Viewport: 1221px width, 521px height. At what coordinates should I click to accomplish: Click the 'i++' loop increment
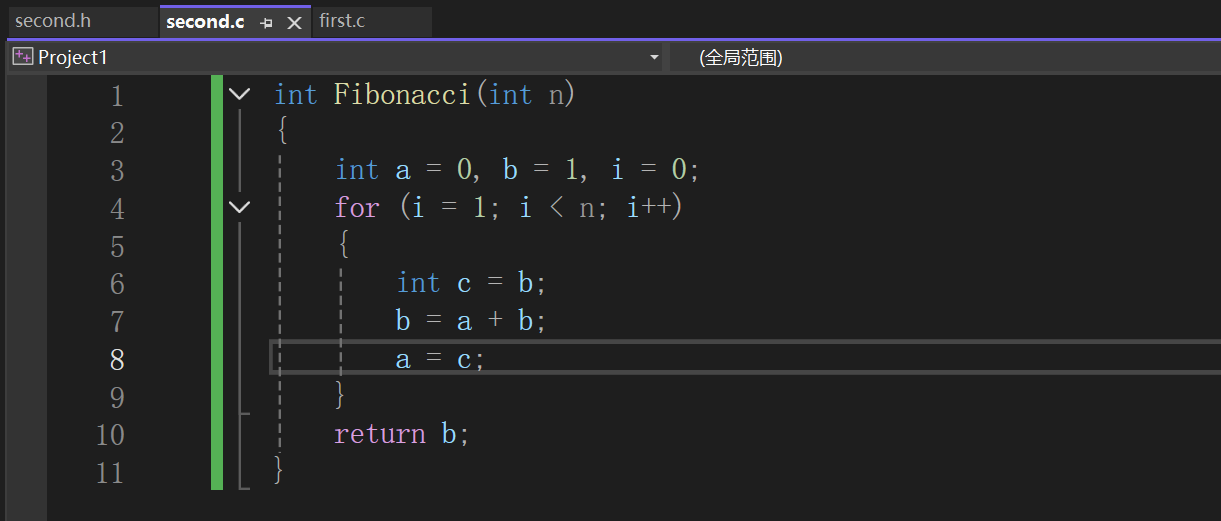tap(648, 208)
